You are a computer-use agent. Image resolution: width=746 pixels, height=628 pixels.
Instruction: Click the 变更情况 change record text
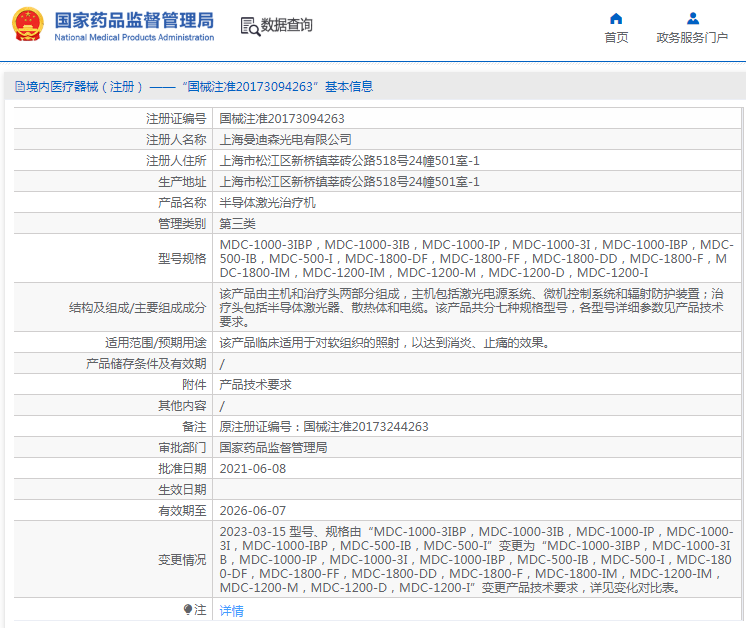tap(476, 559)
